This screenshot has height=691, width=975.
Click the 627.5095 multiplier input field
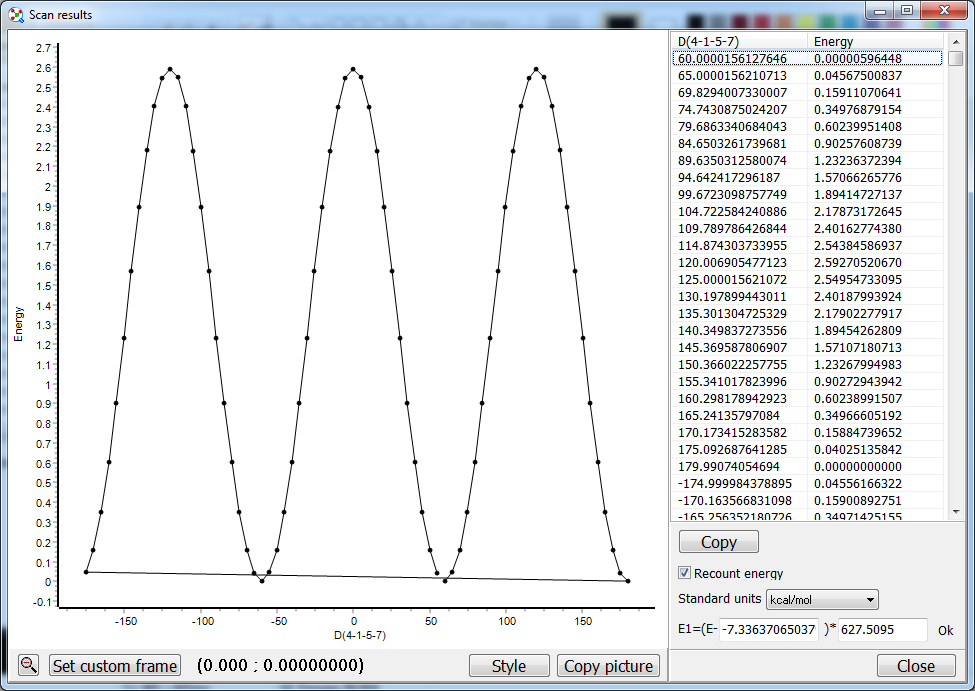pyautogui.click(x=882, y=631)
